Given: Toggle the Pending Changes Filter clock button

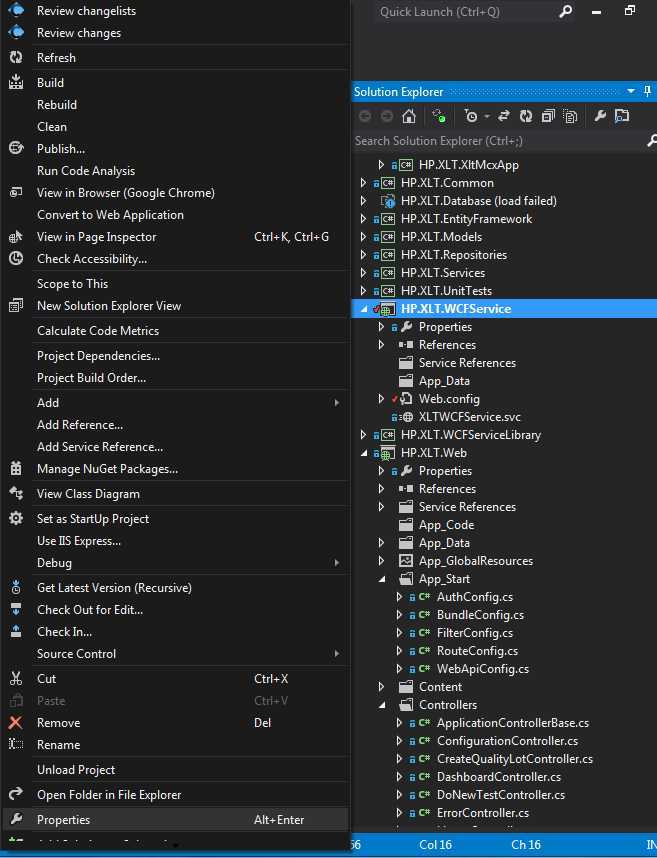Looking at the screenshot, I should (470, 116).
